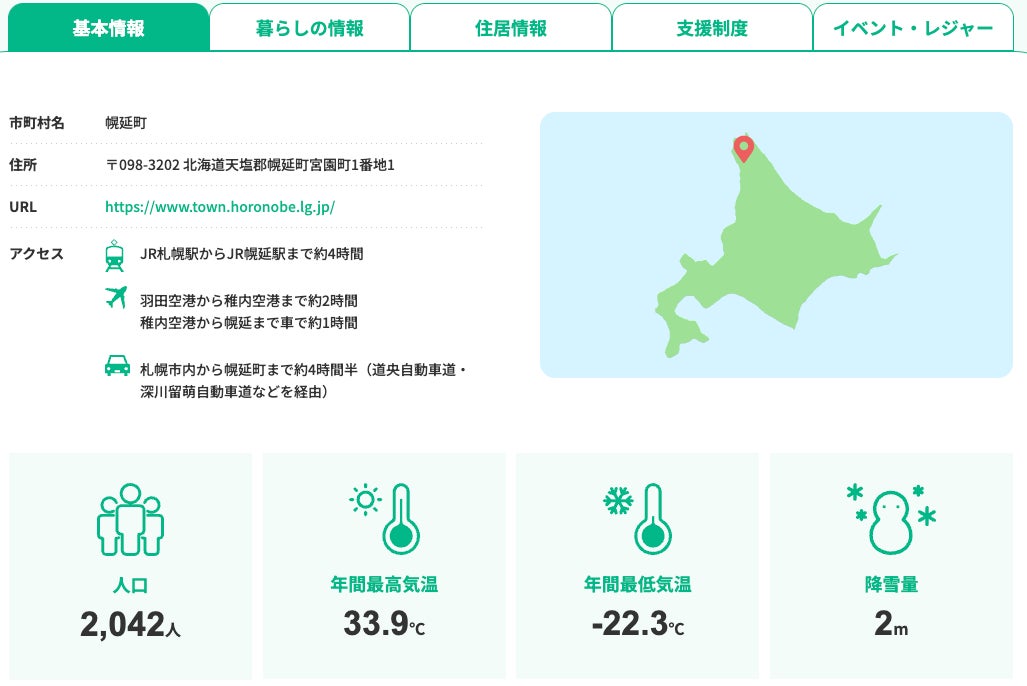Click the 33.9℃ maximum temperature value
Image resolution: width=1027 pixels, height=686 pixels.
(384, 623)
